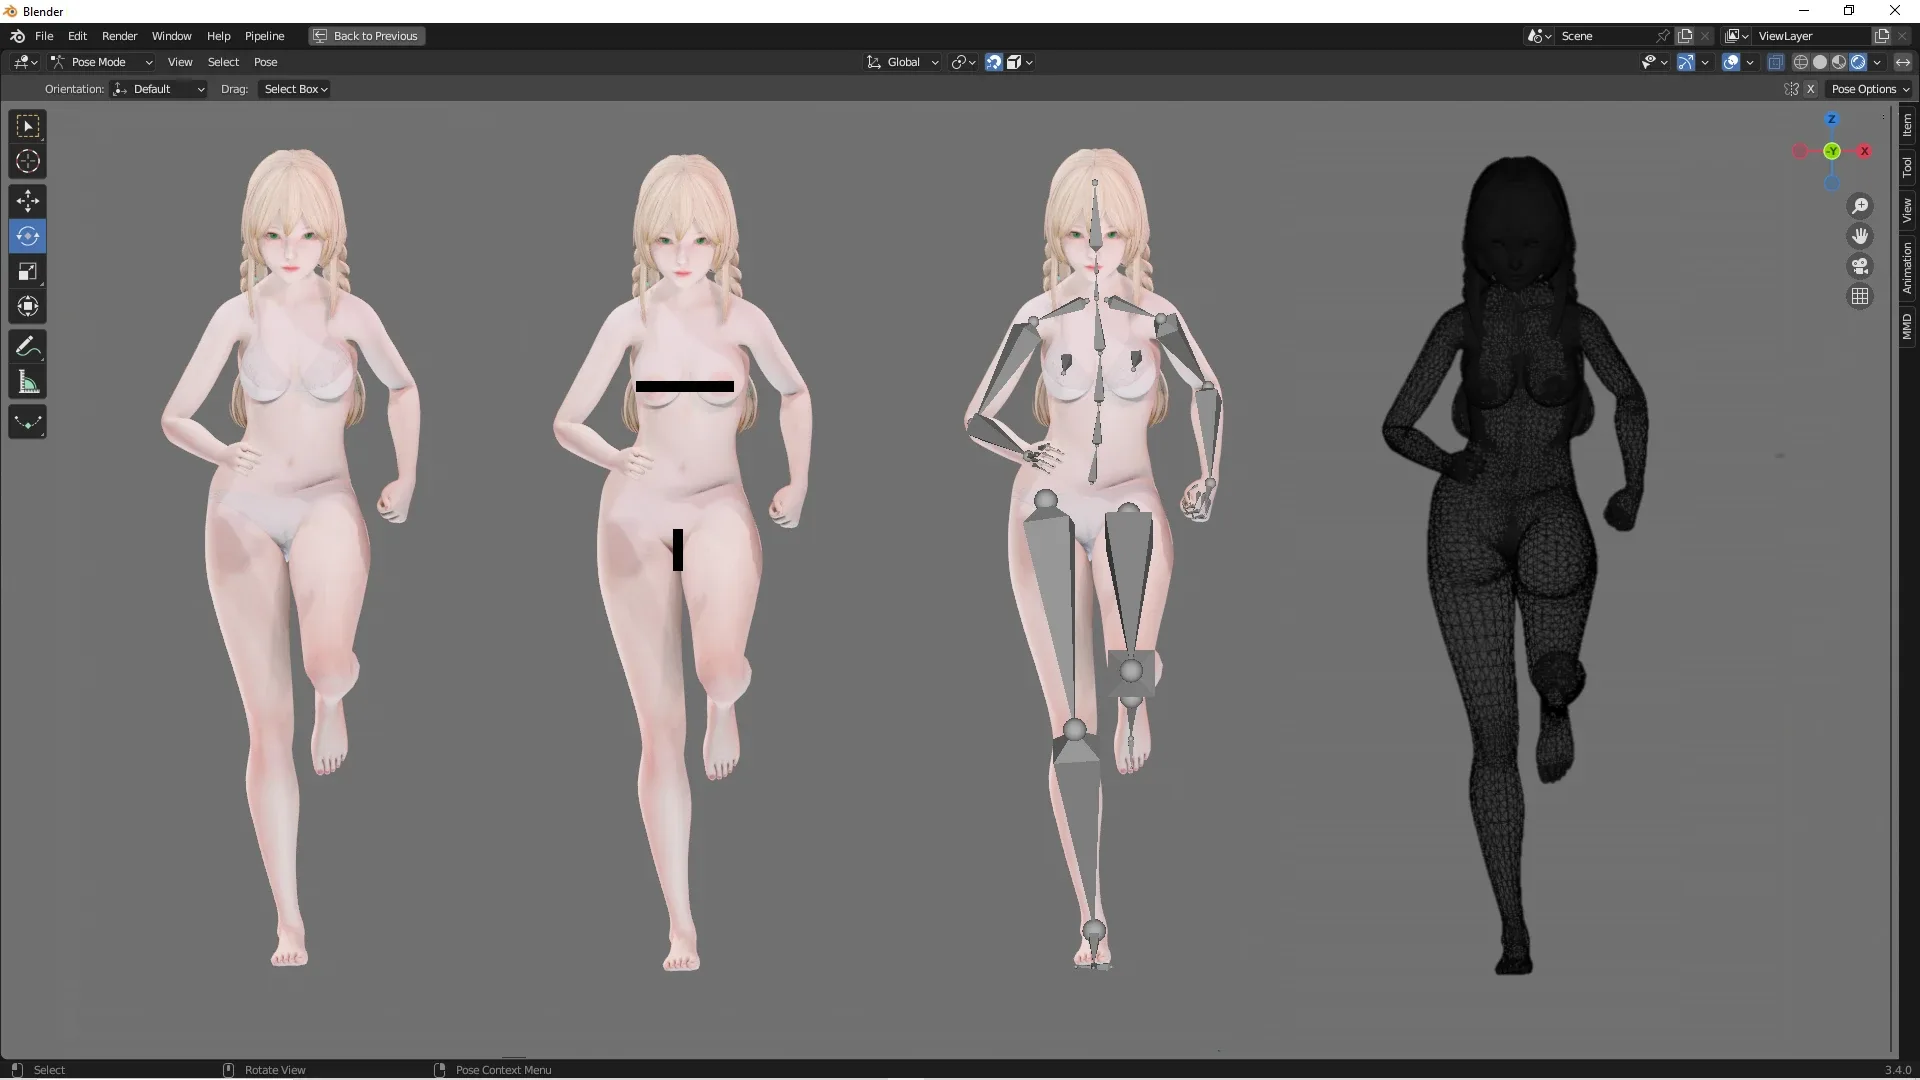Open the Select Box drag dropdown
The image size is (1920, 1080).
[x=295, y=89]
